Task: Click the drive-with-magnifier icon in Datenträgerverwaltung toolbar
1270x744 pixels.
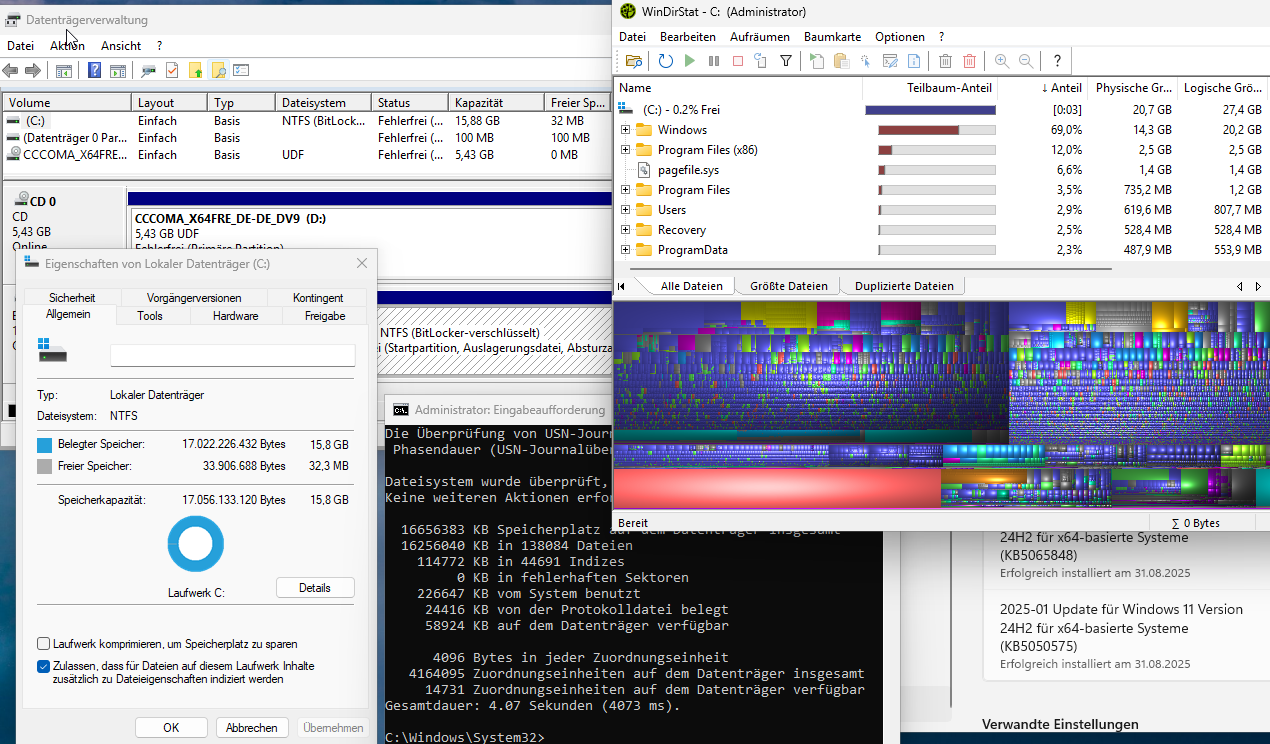Action: (148, 71)
